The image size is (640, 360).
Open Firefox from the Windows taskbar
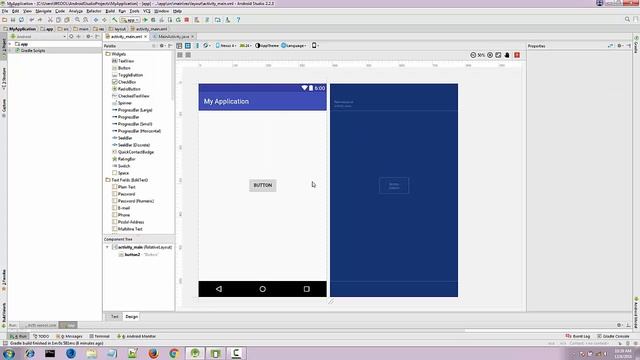click(153, 353)
